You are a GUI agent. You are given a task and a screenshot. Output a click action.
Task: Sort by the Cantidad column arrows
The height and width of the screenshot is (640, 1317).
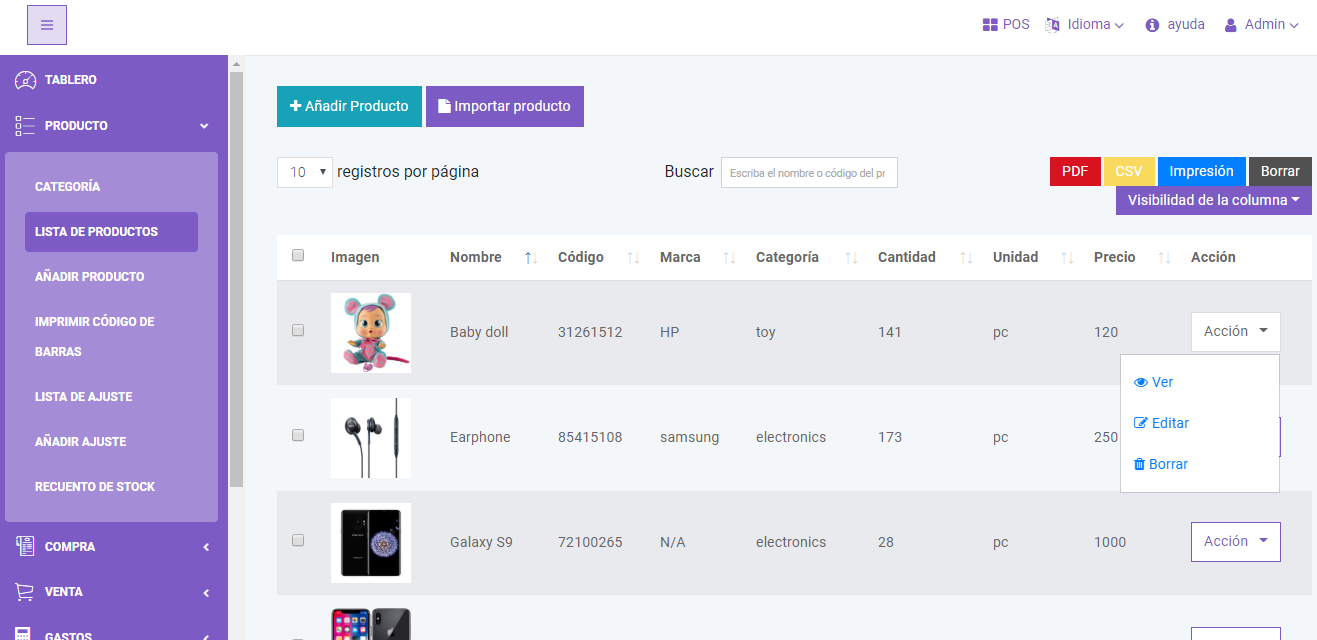(x=966, y=257)
